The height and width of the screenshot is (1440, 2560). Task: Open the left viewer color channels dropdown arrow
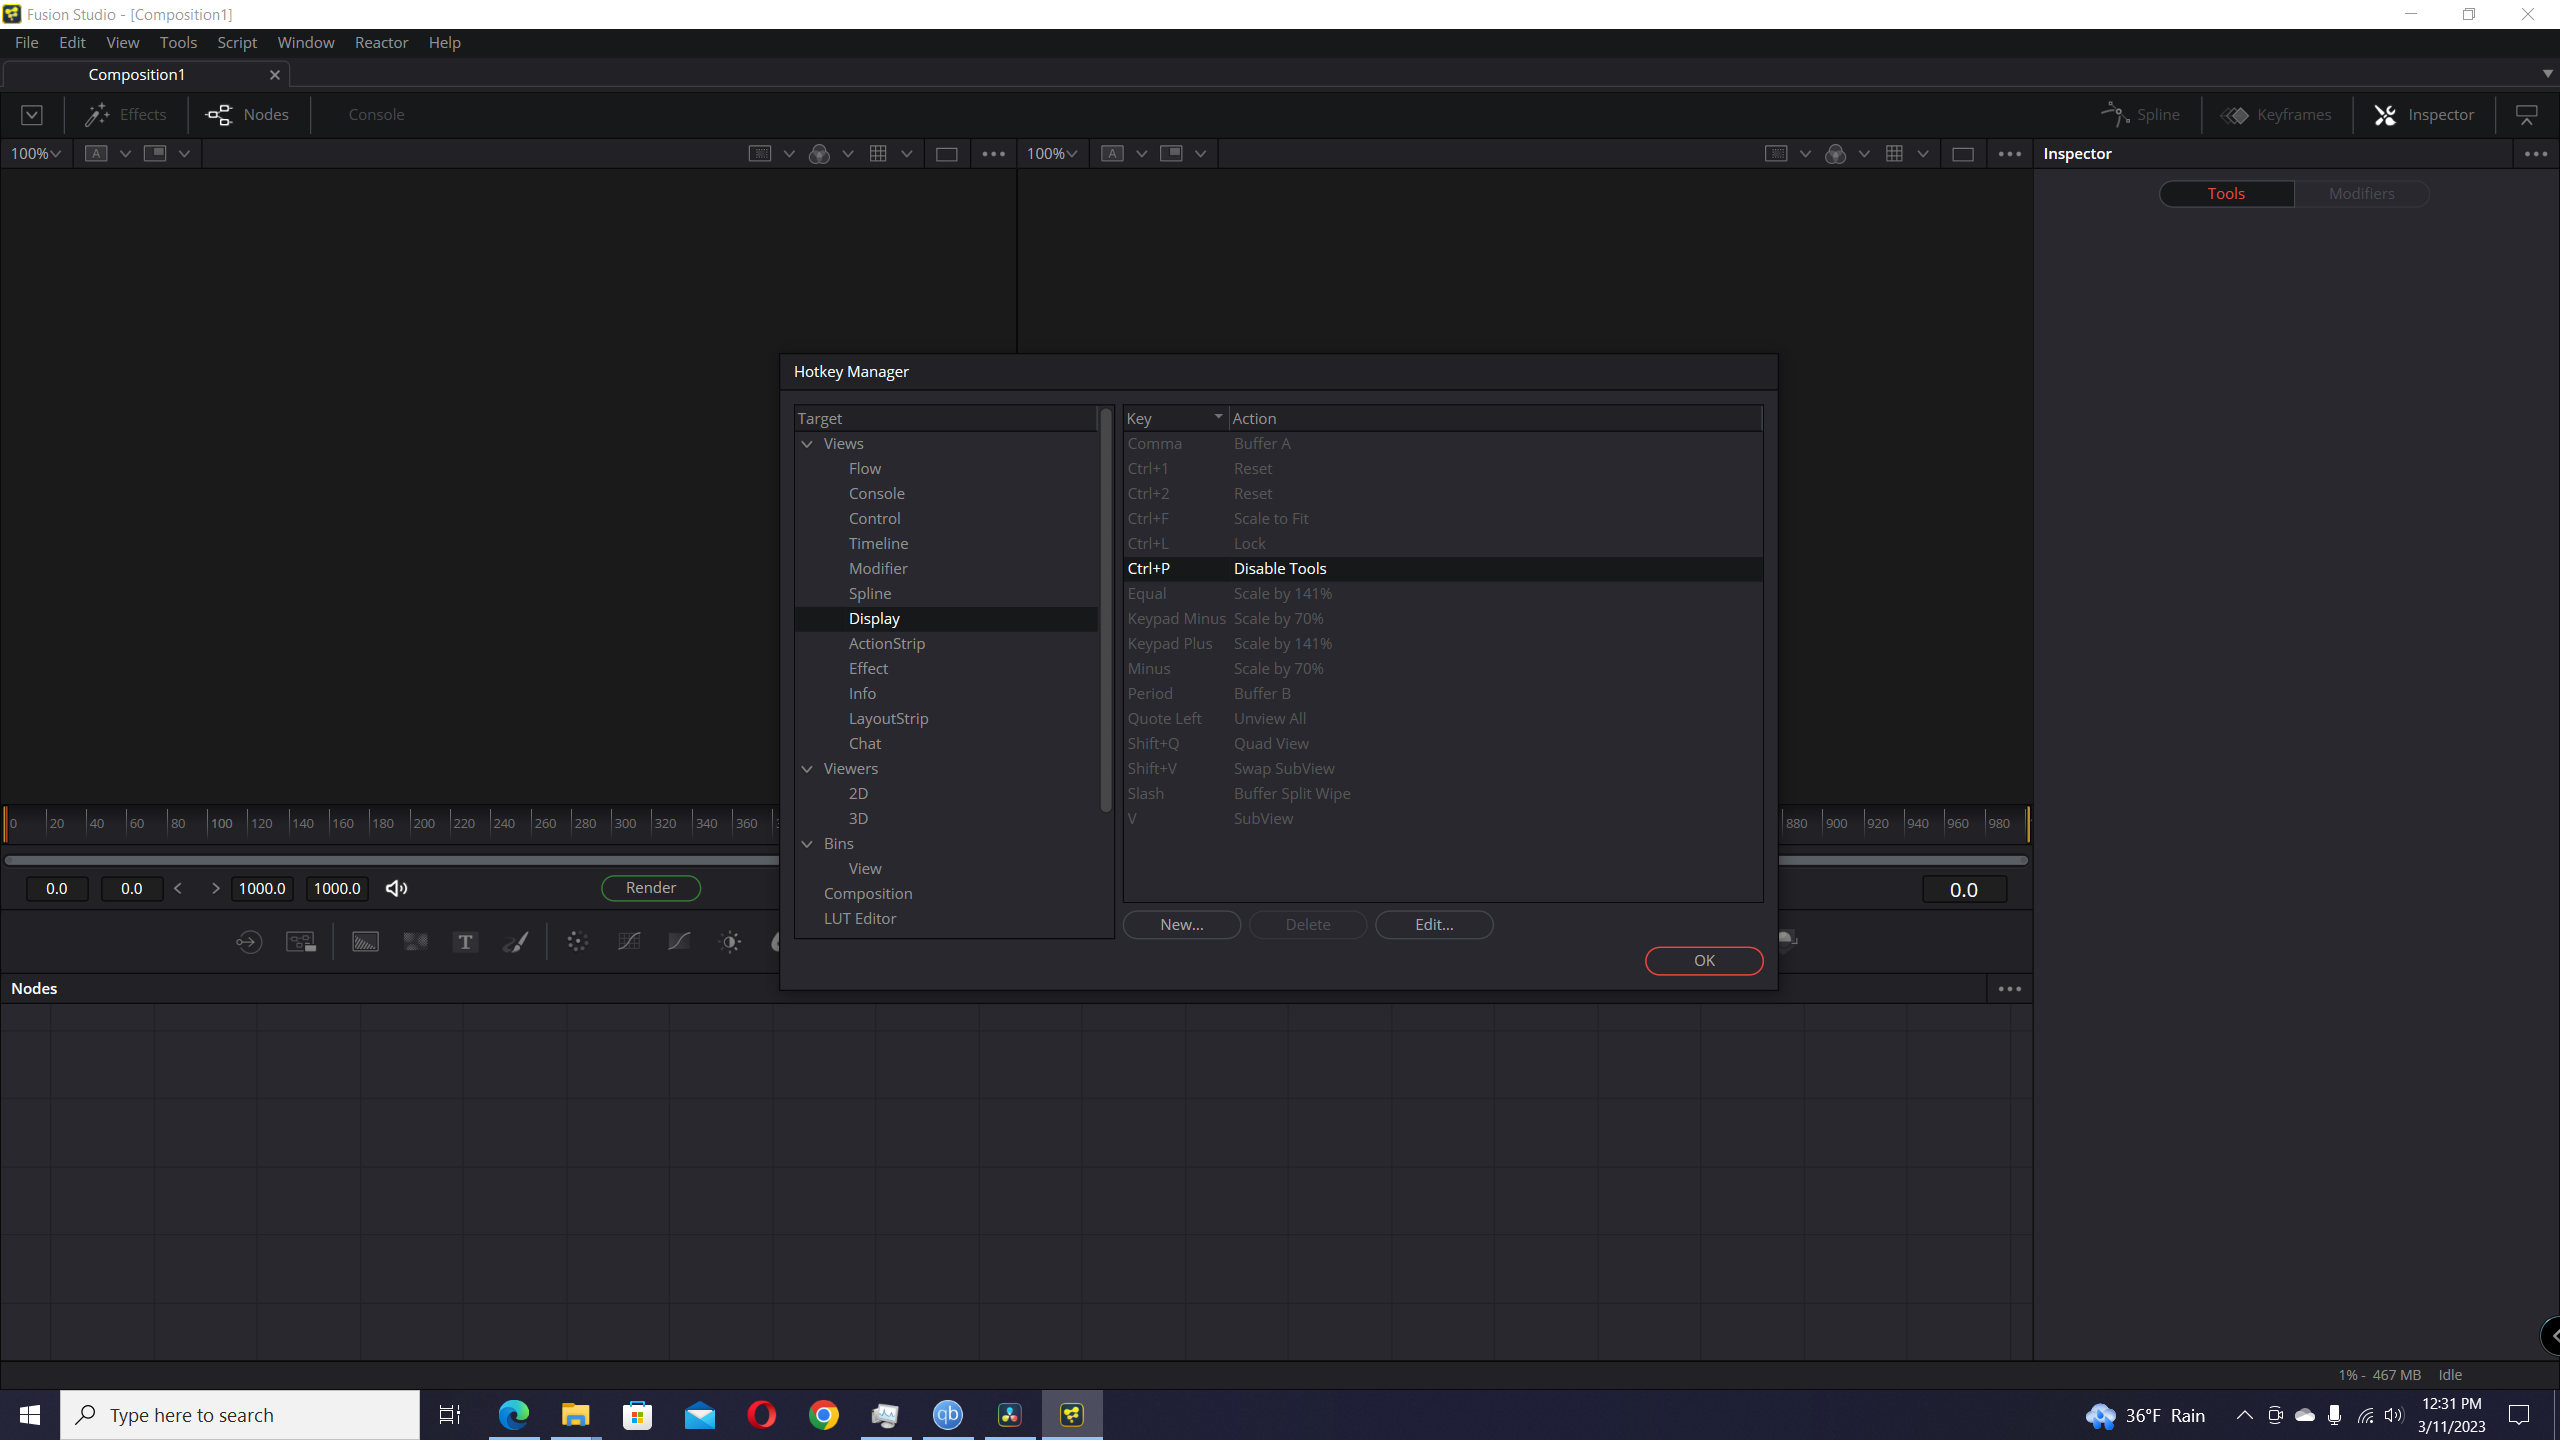(x=848, y=153)
